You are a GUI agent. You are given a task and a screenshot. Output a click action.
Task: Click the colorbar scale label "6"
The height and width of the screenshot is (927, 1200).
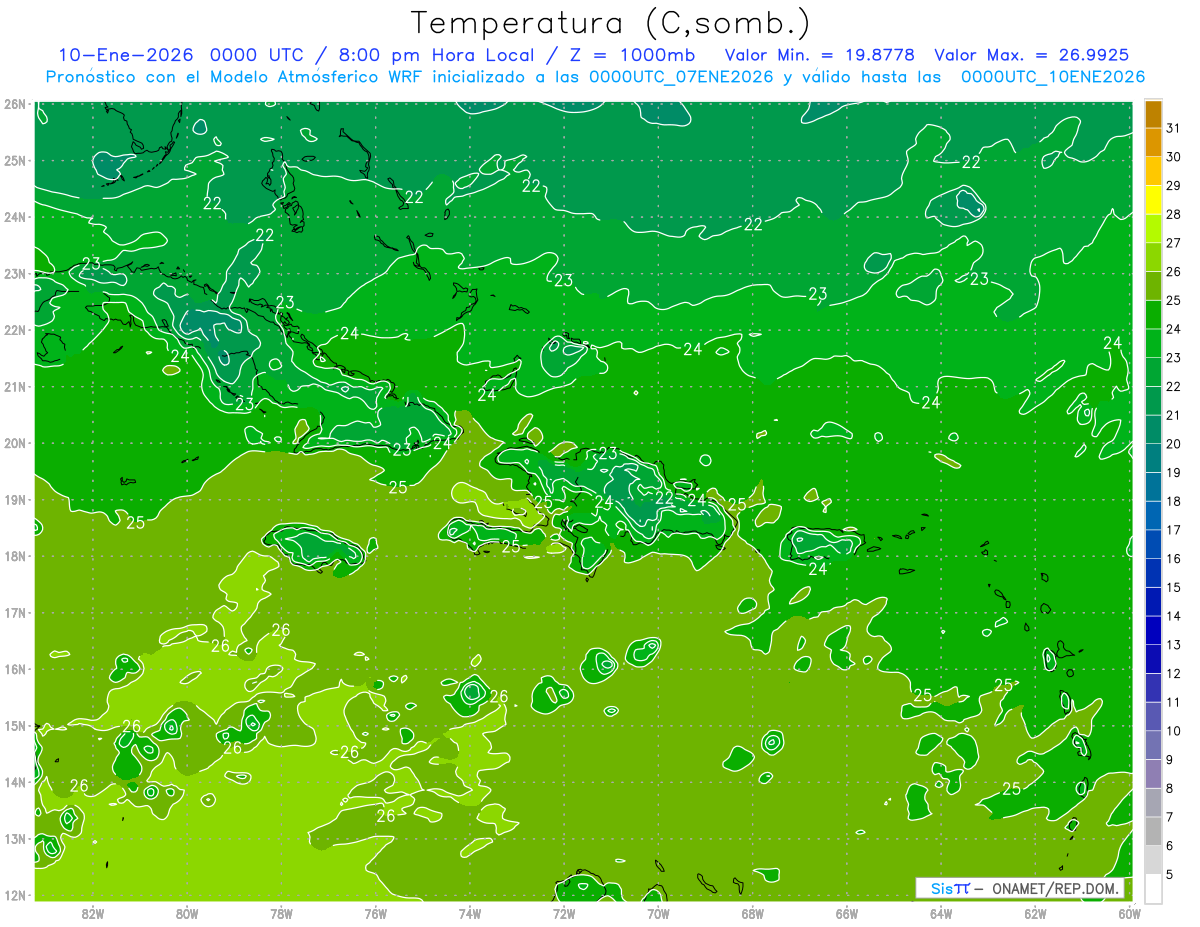pyautogui.click(x=1170, y=846)
